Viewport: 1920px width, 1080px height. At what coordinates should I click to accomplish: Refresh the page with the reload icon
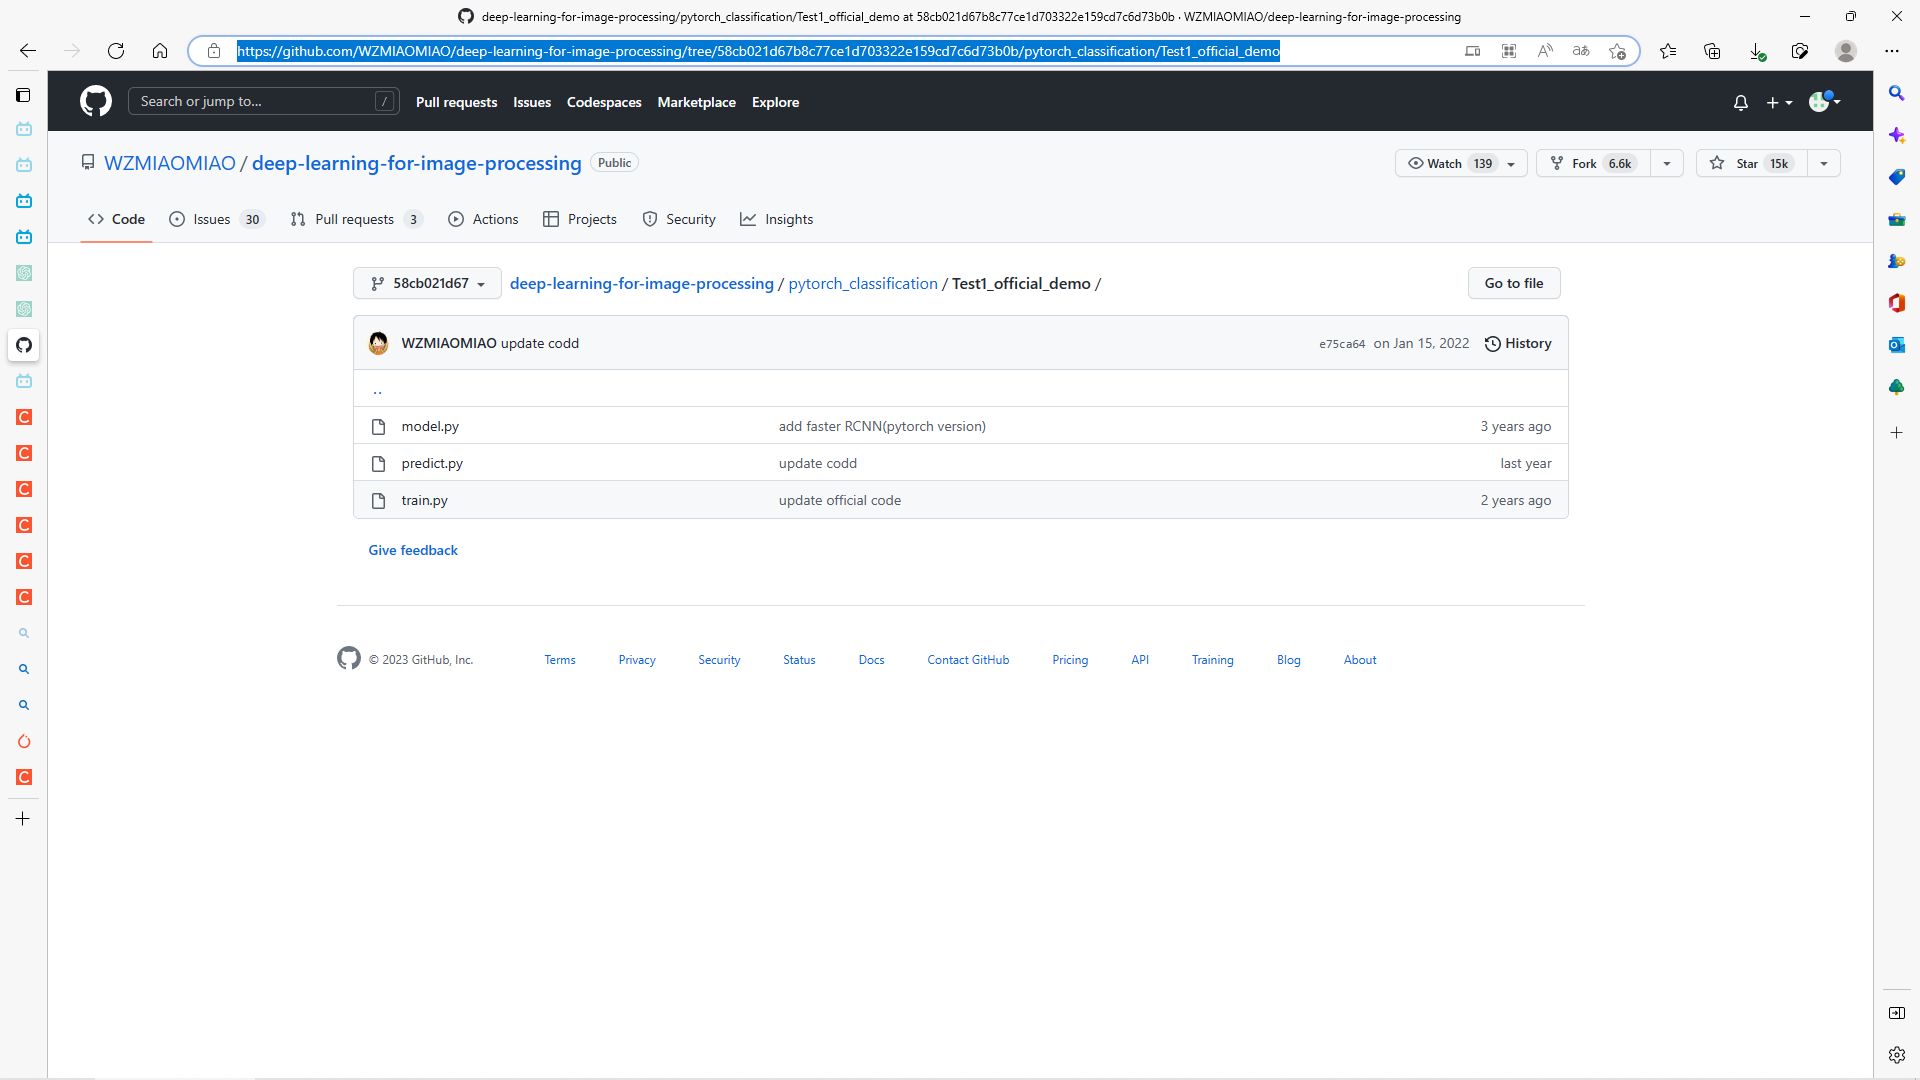[x=116, y=51]
